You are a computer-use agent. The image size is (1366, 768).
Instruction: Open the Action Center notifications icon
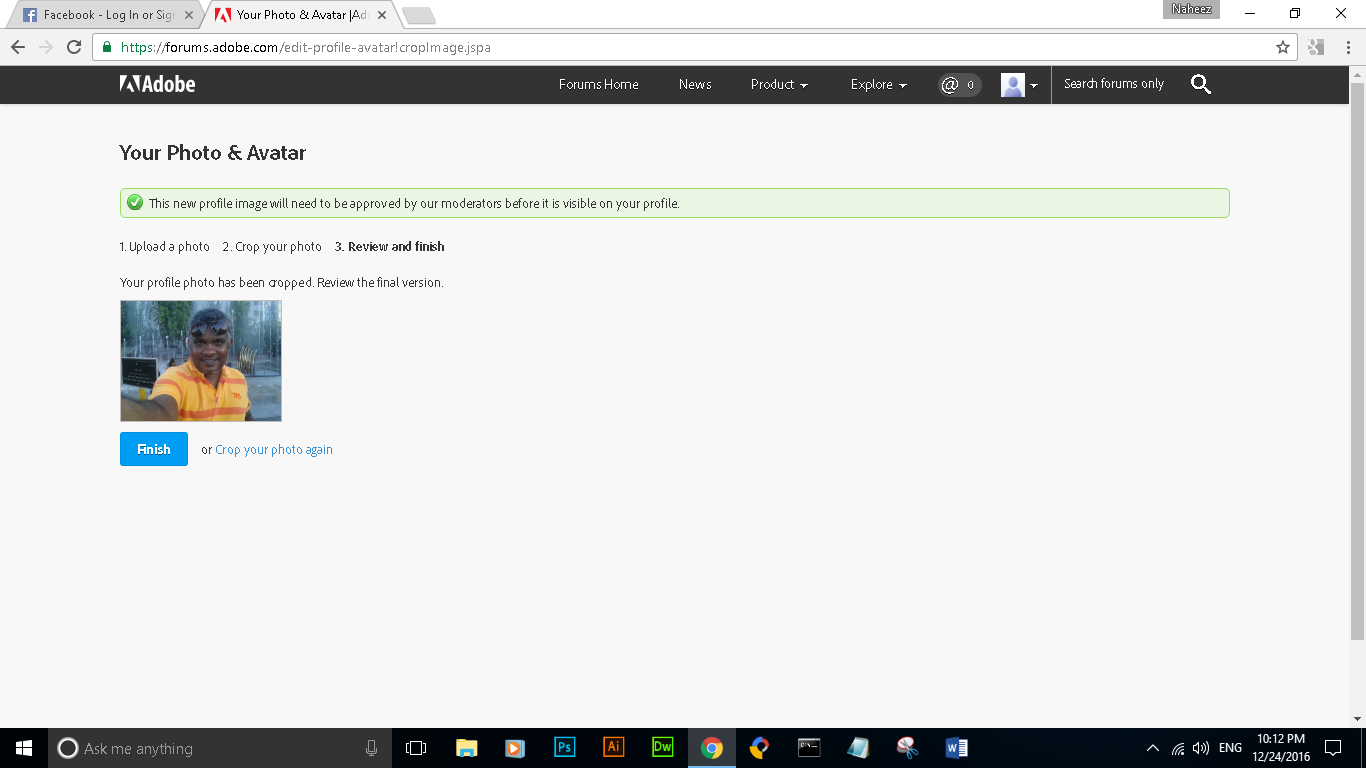click(1333, 748)
